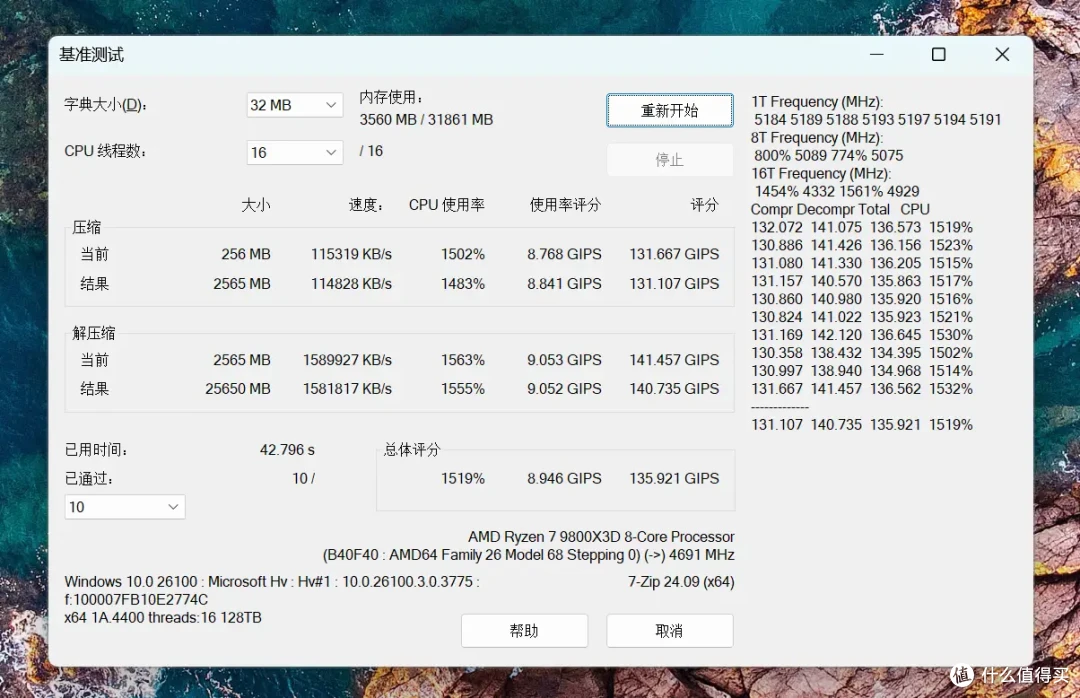This screenshot has width=1080, height=698.
Task: Click the greyed-out 停止 stop button
Action: (669, 160)
